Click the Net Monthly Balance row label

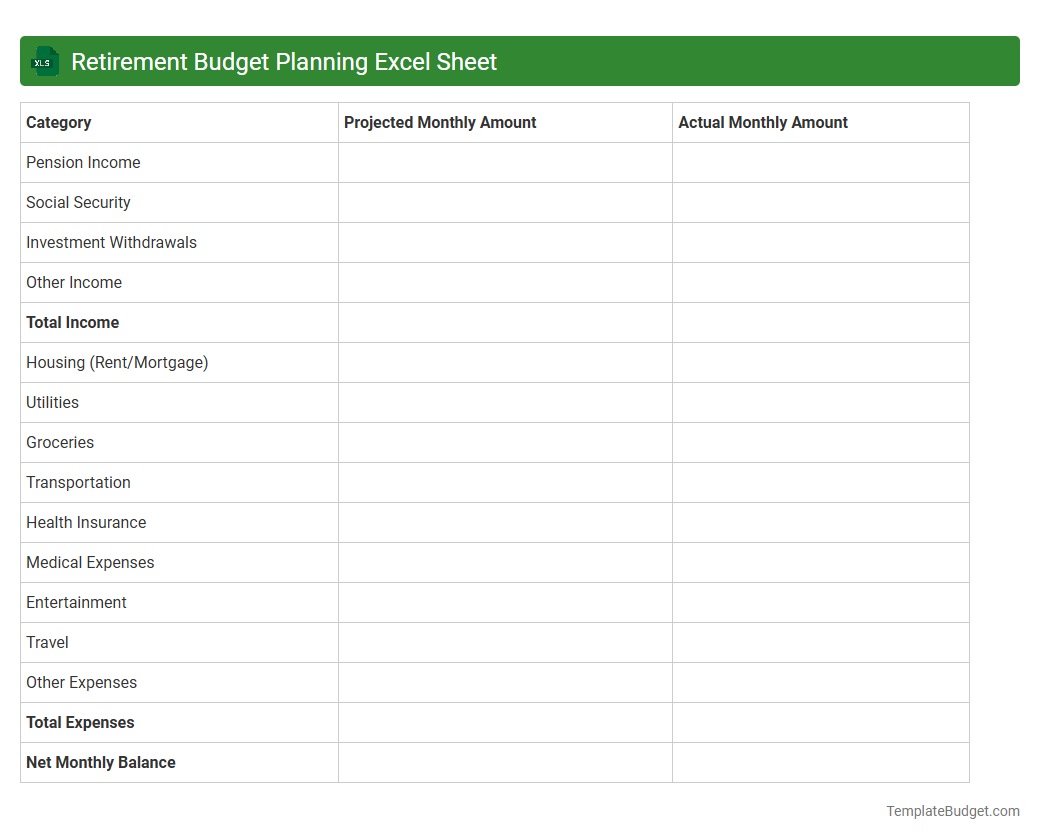click(100, 762)
